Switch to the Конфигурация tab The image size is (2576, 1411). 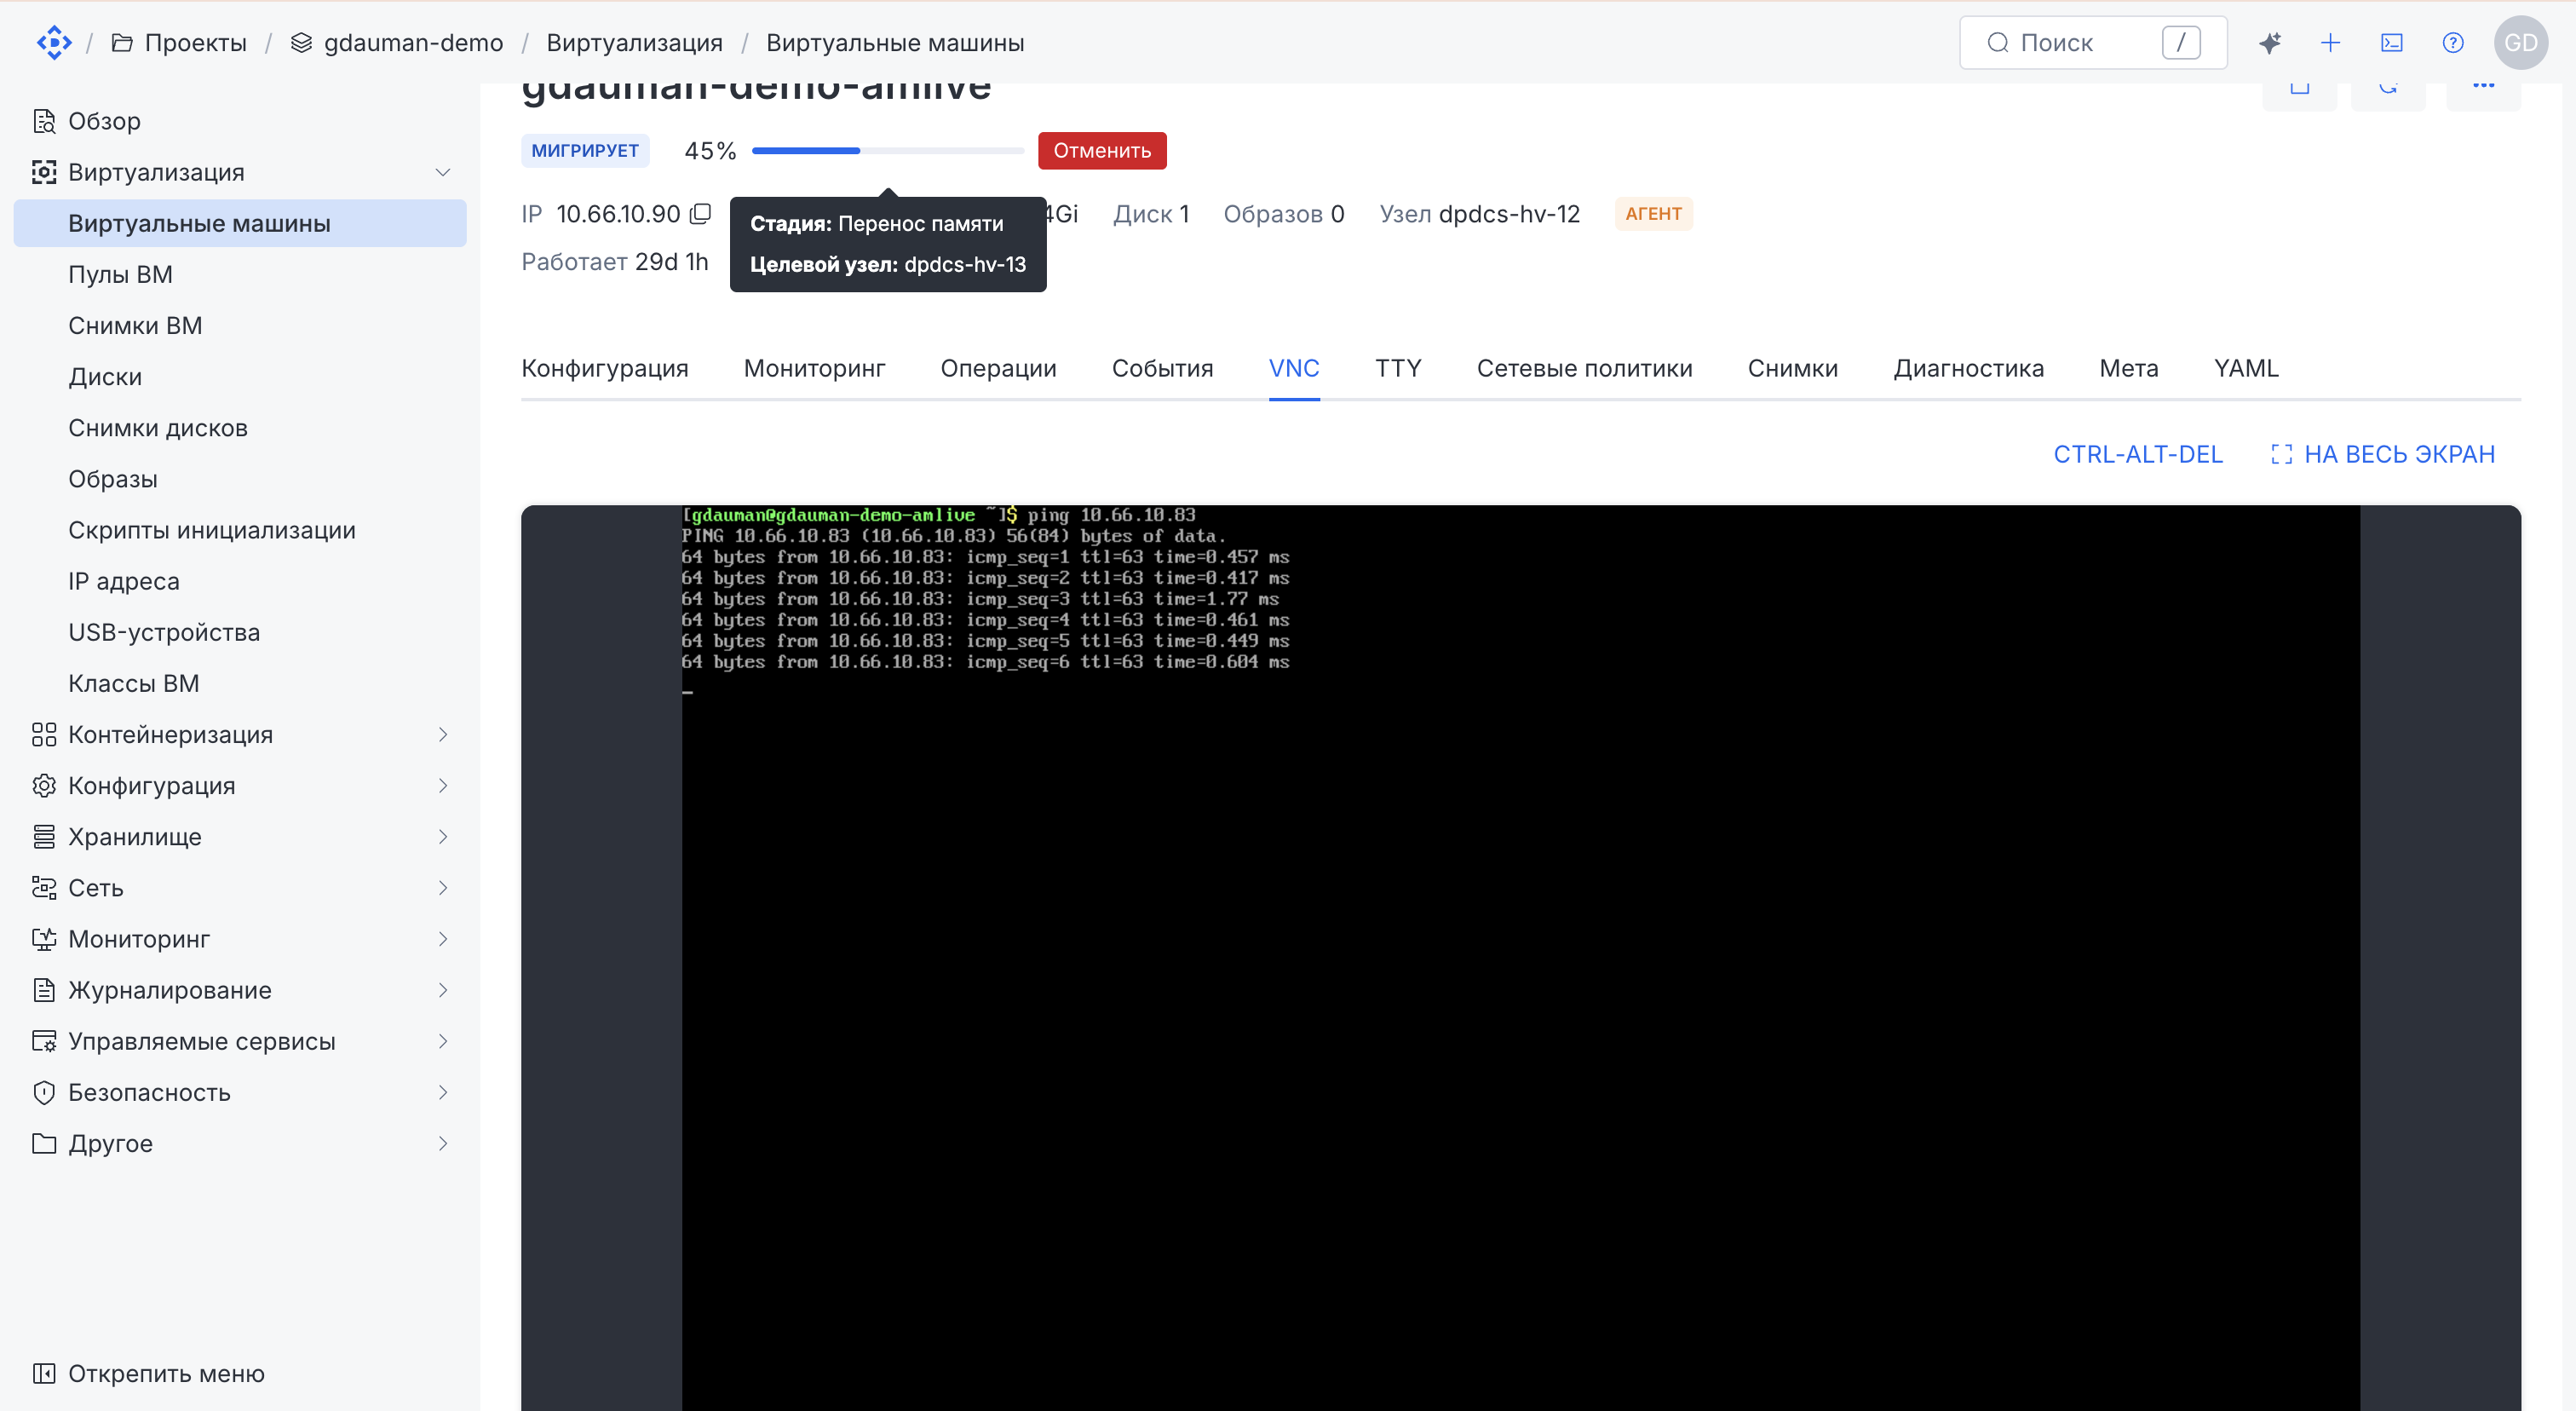(604, 368)
